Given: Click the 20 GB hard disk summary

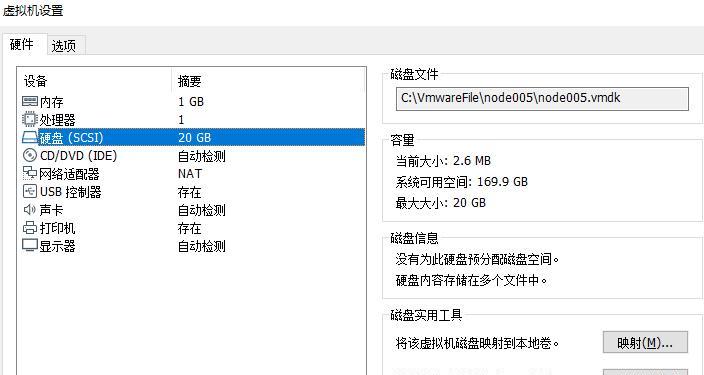Looking at the screenshot, I should click(194, 138).
